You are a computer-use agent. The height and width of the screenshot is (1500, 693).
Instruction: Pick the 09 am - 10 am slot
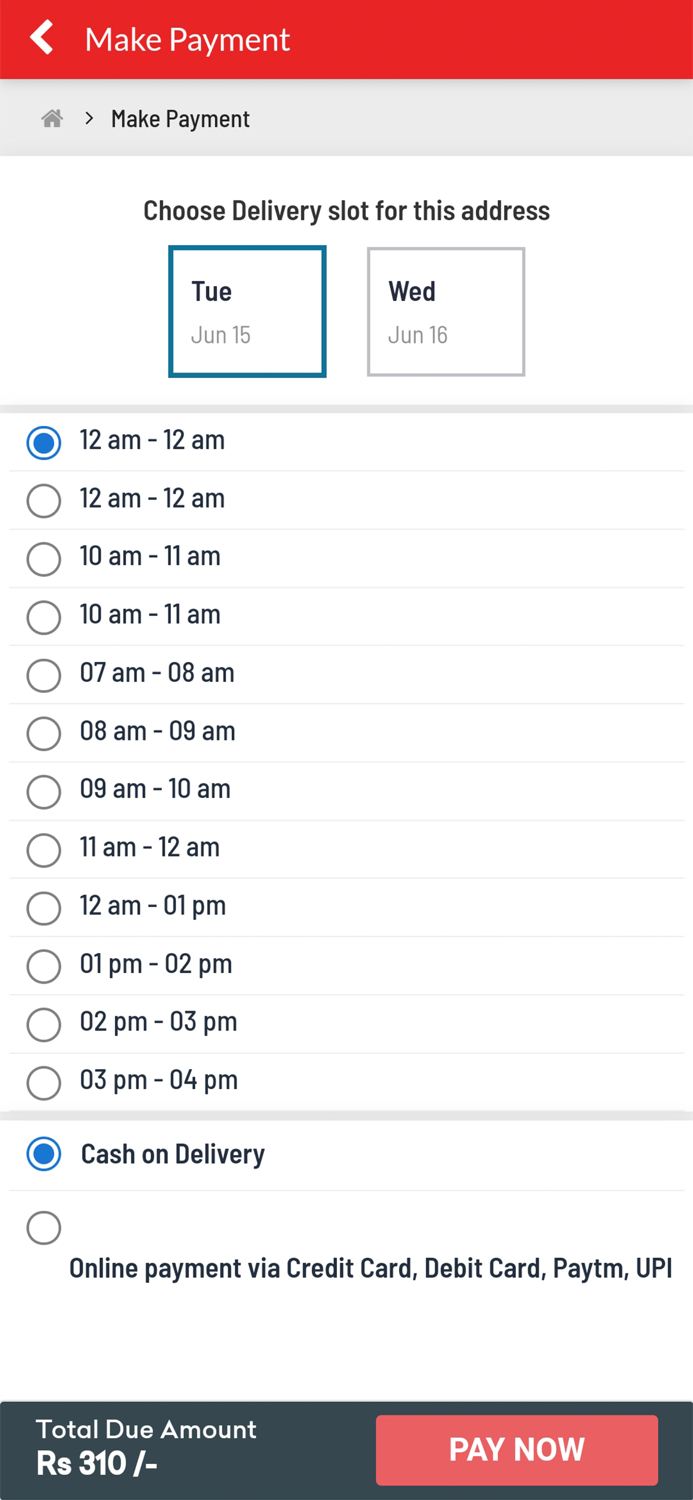pyautogui.click(x=44, y=791)
